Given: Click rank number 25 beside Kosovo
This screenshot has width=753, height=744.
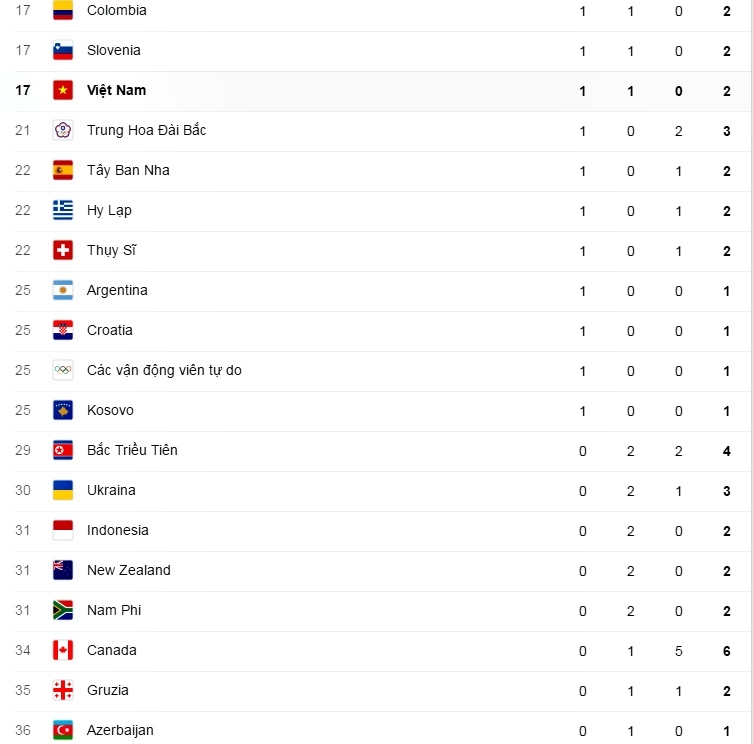Looking at the screenshot, I should (23, 410).
